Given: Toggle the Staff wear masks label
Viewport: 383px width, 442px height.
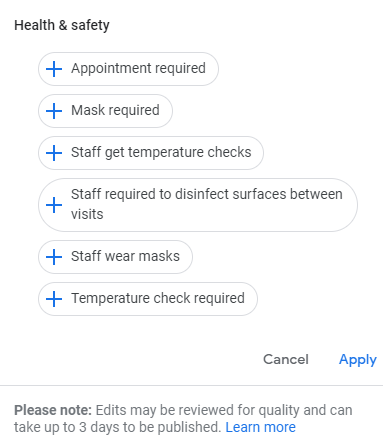Looking at the screenshot, I should click(125, 256).
